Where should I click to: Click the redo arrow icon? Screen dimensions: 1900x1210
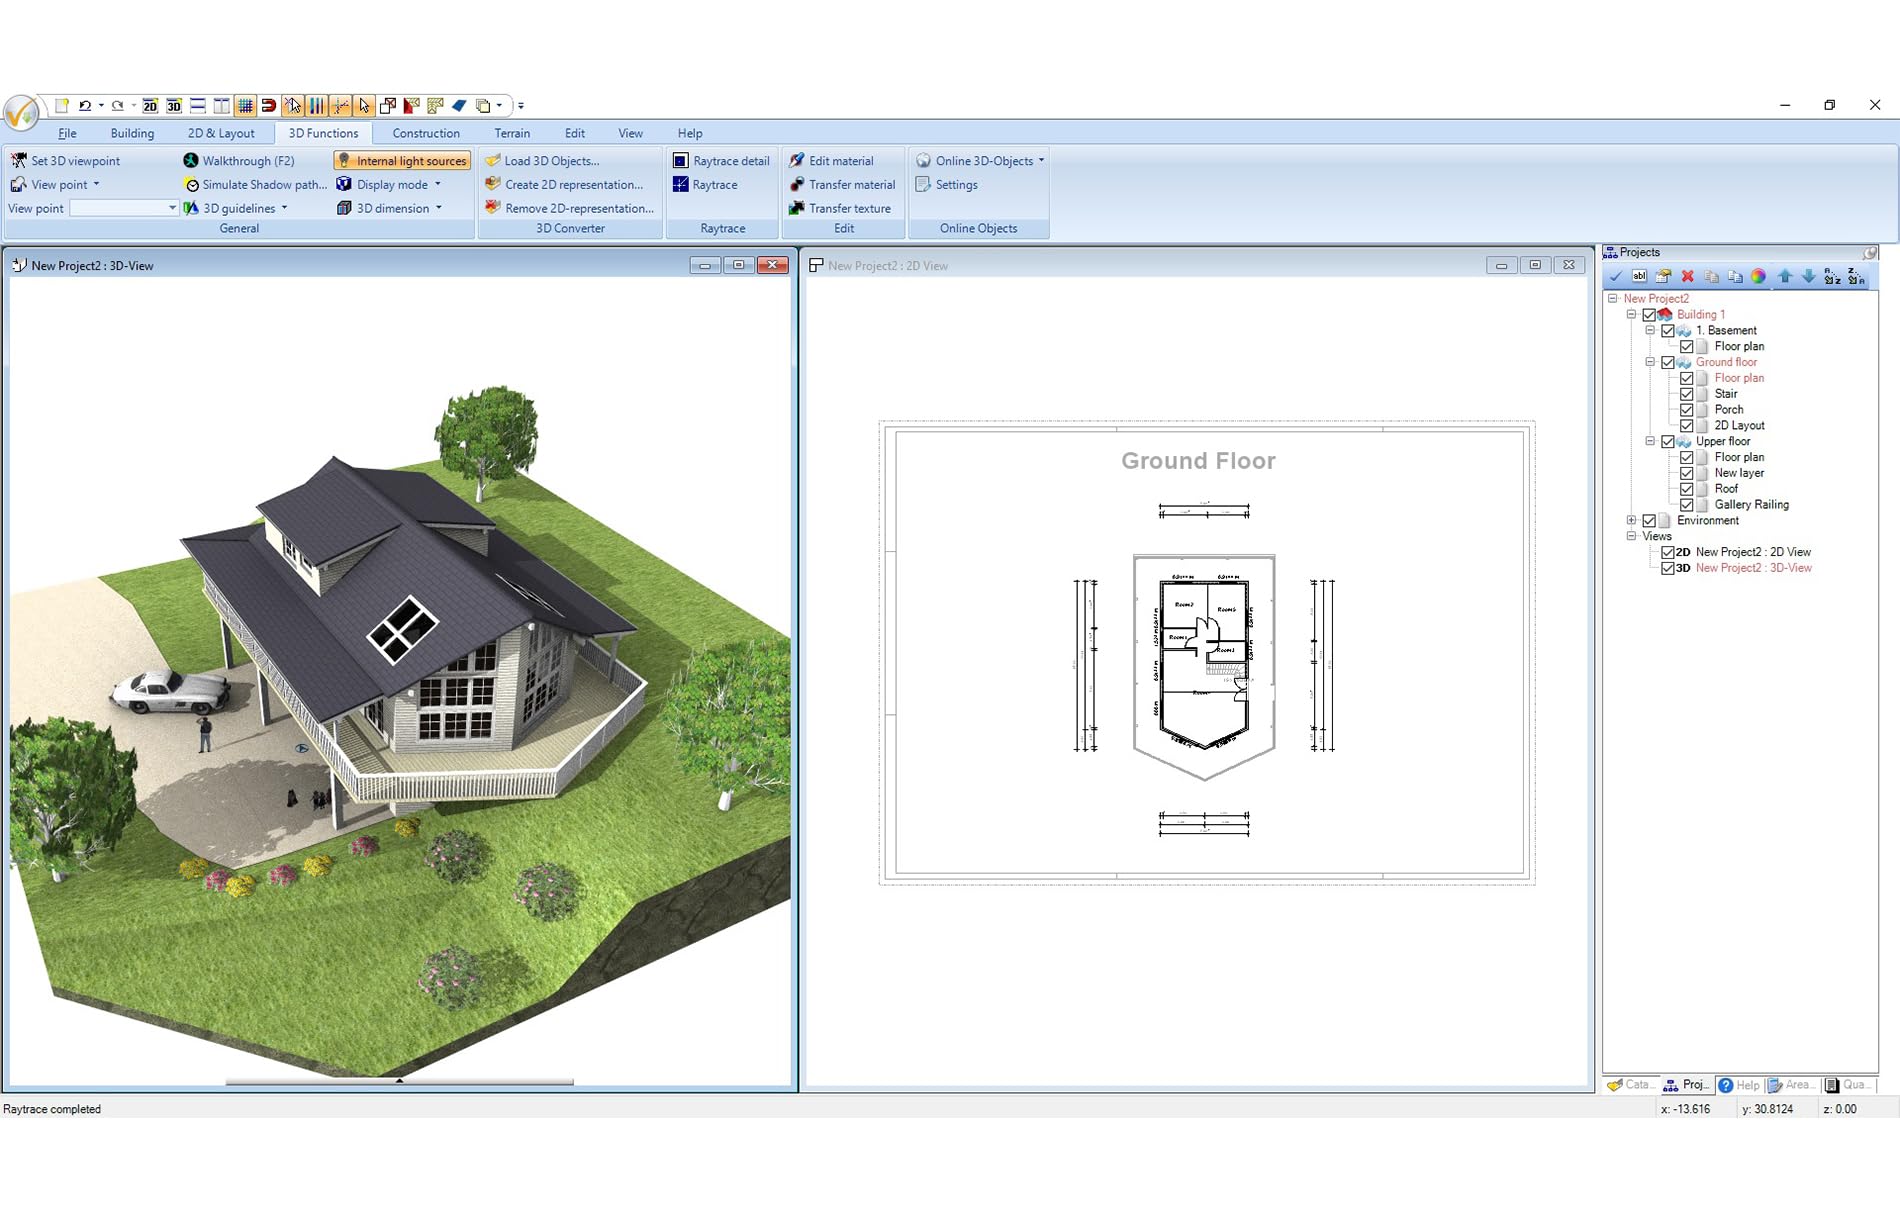(118, 105)
